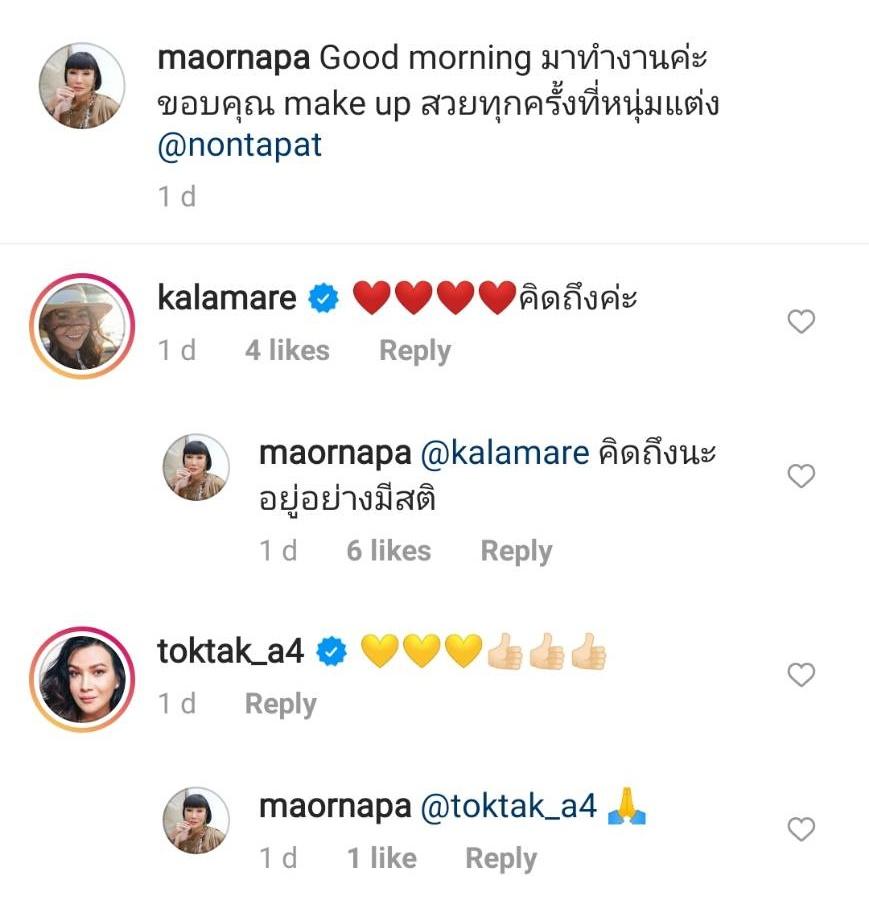
Task: Reply to maornapa's praying hands comment
Action: (x=501, y=858)
